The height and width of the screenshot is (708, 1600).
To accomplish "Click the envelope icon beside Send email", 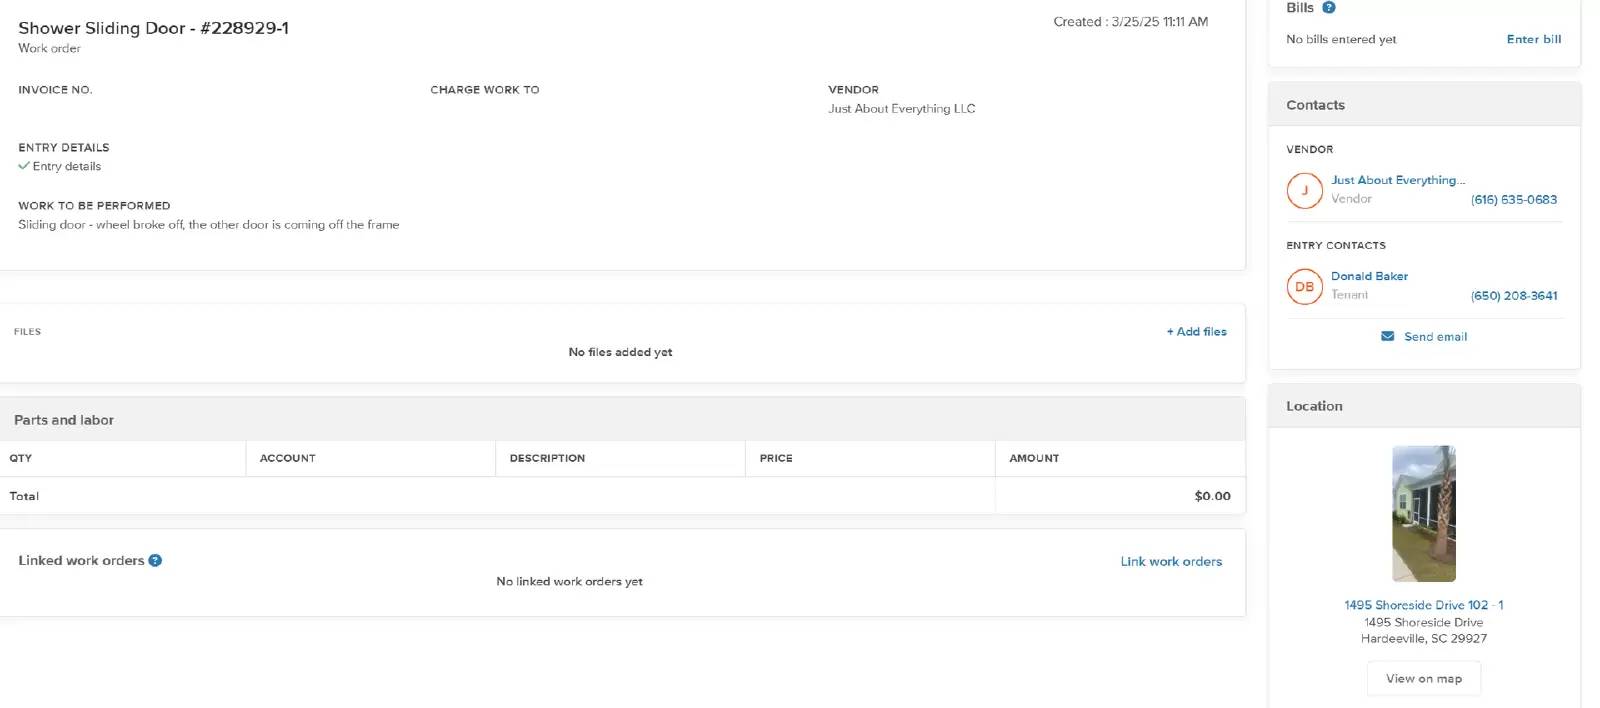I will 1387,337.
